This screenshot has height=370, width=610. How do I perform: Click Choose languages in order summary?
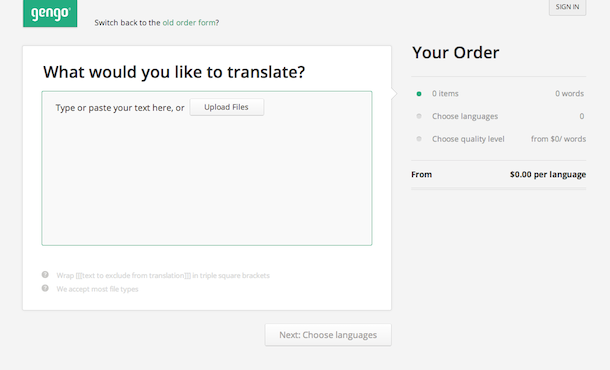pyautogui.click(x=465, y=116)
